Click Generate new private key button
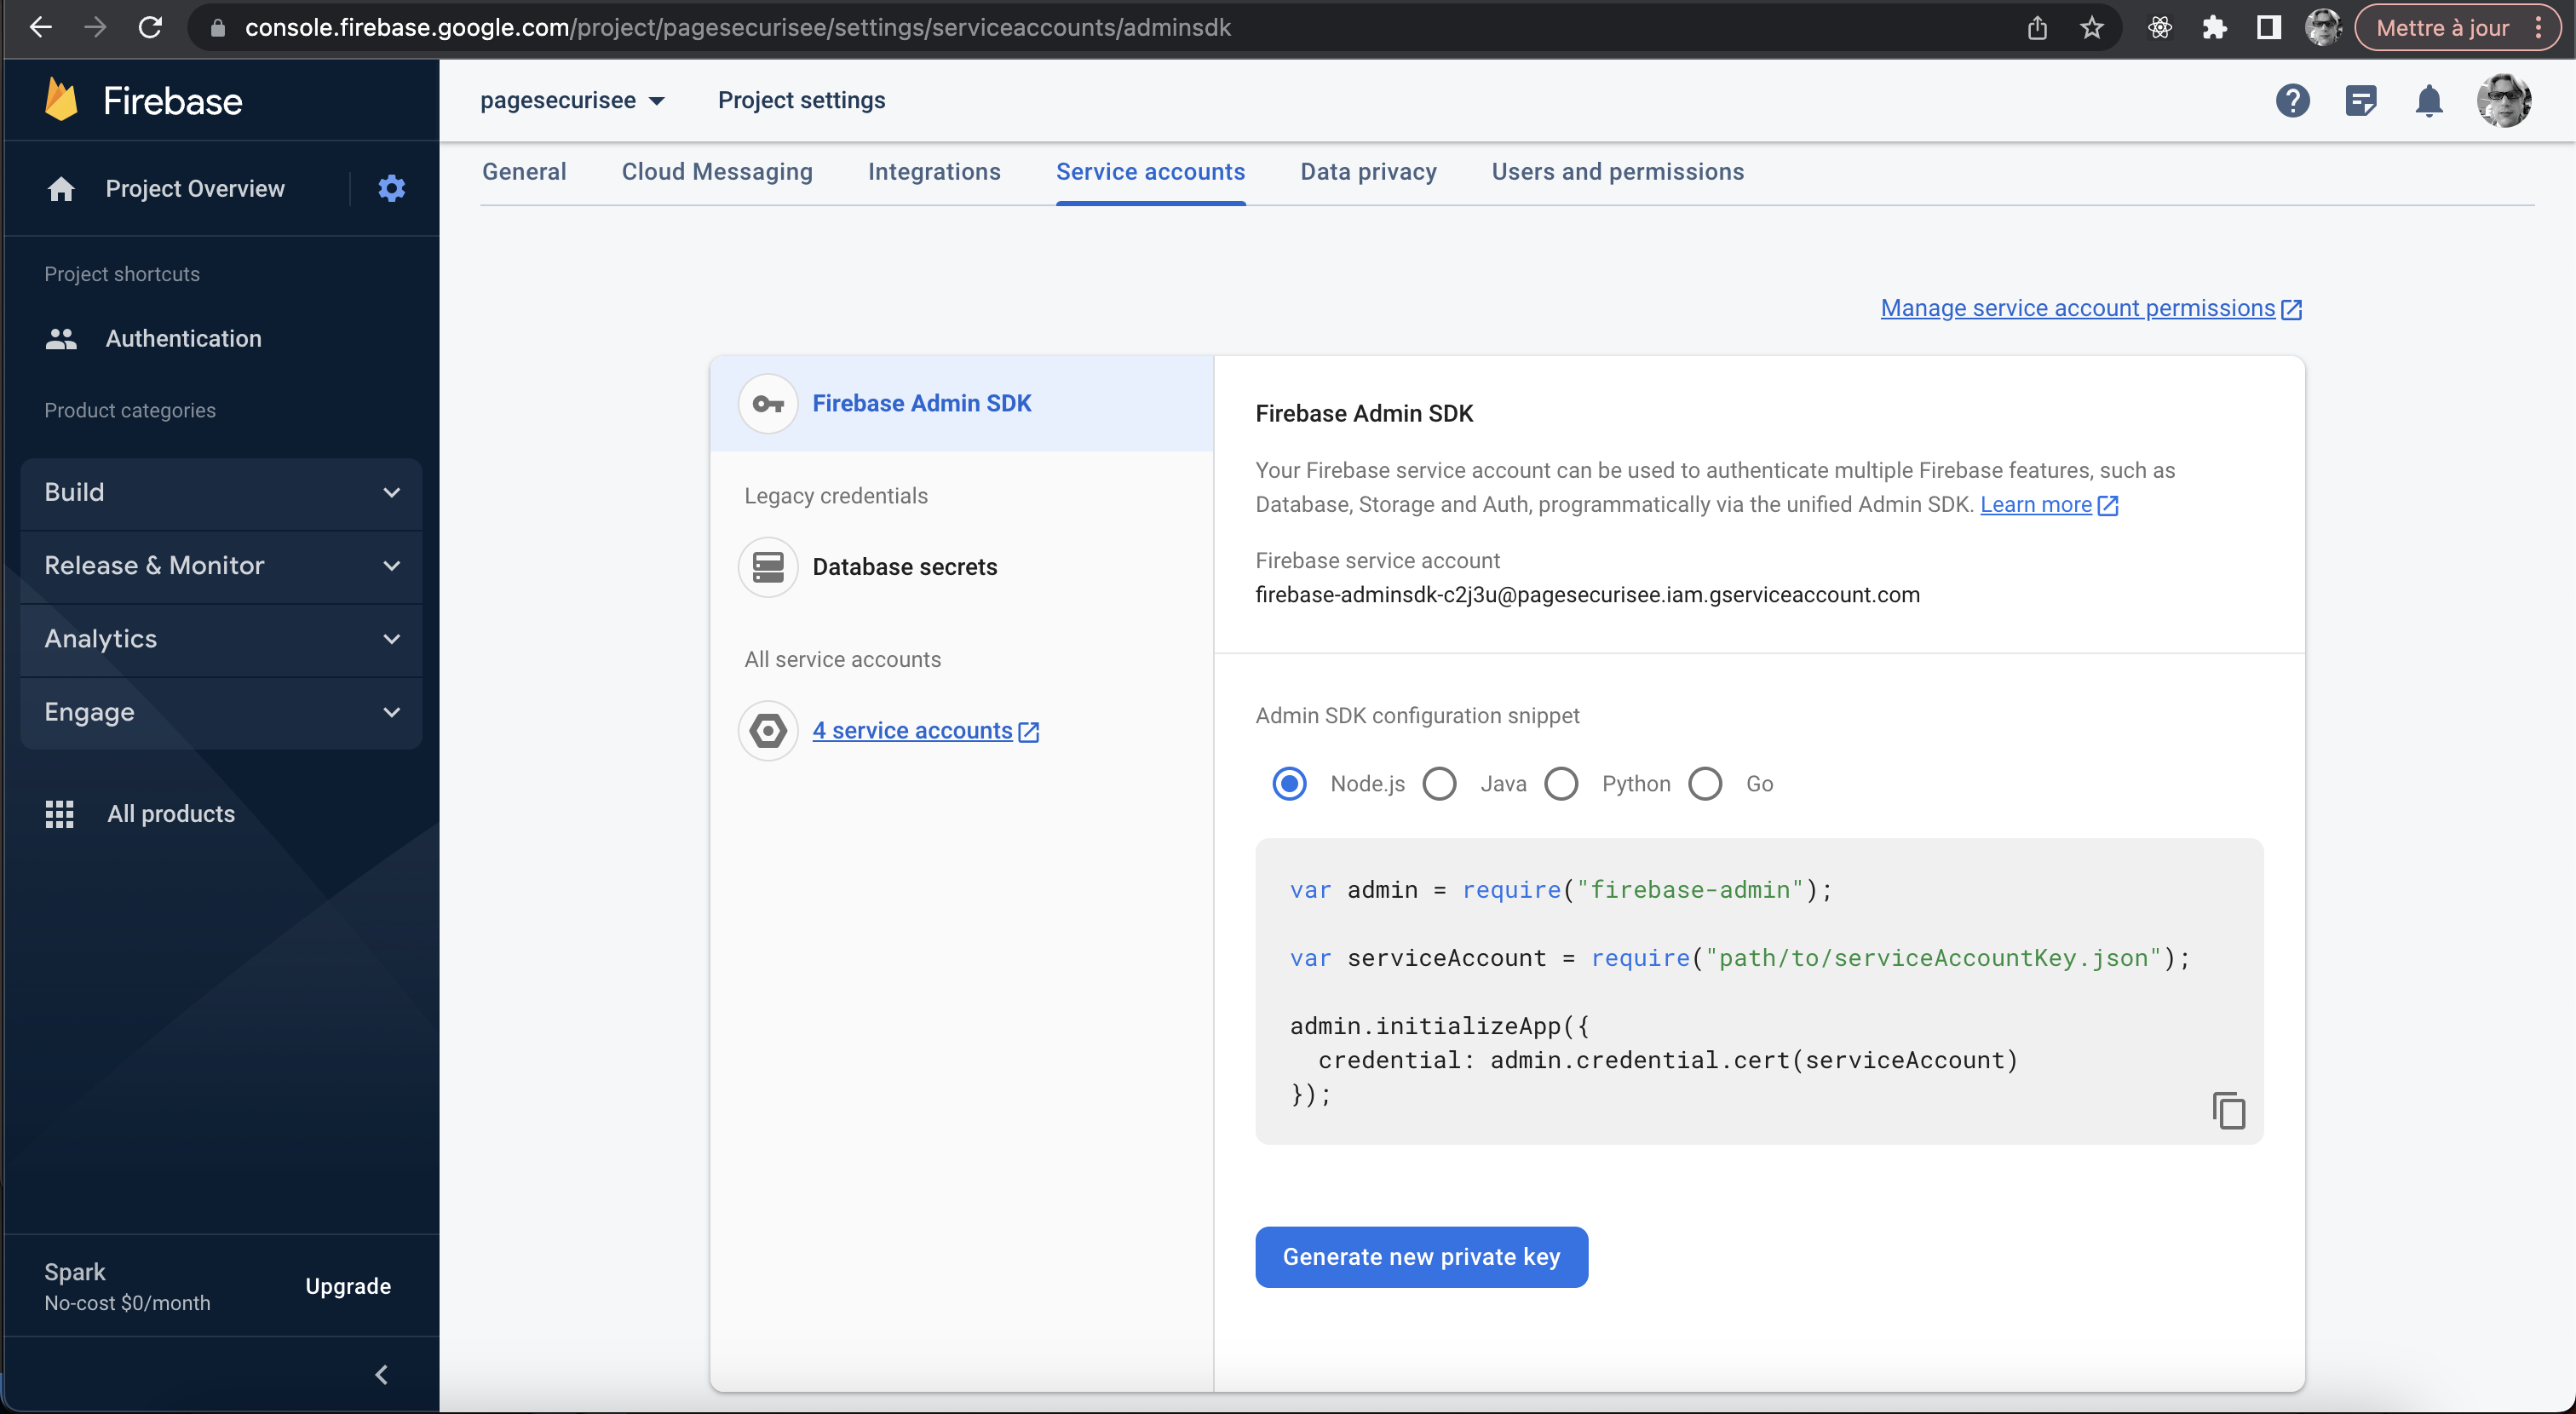Image resolution: width=2576 pixels, height=1414 pixels. (1421, 1257)
